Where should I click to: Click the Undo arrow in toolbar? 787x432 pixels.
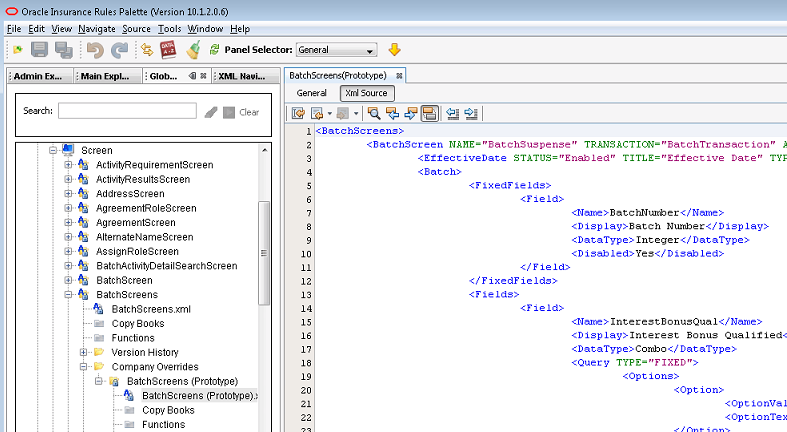click(x=95, y=49)
